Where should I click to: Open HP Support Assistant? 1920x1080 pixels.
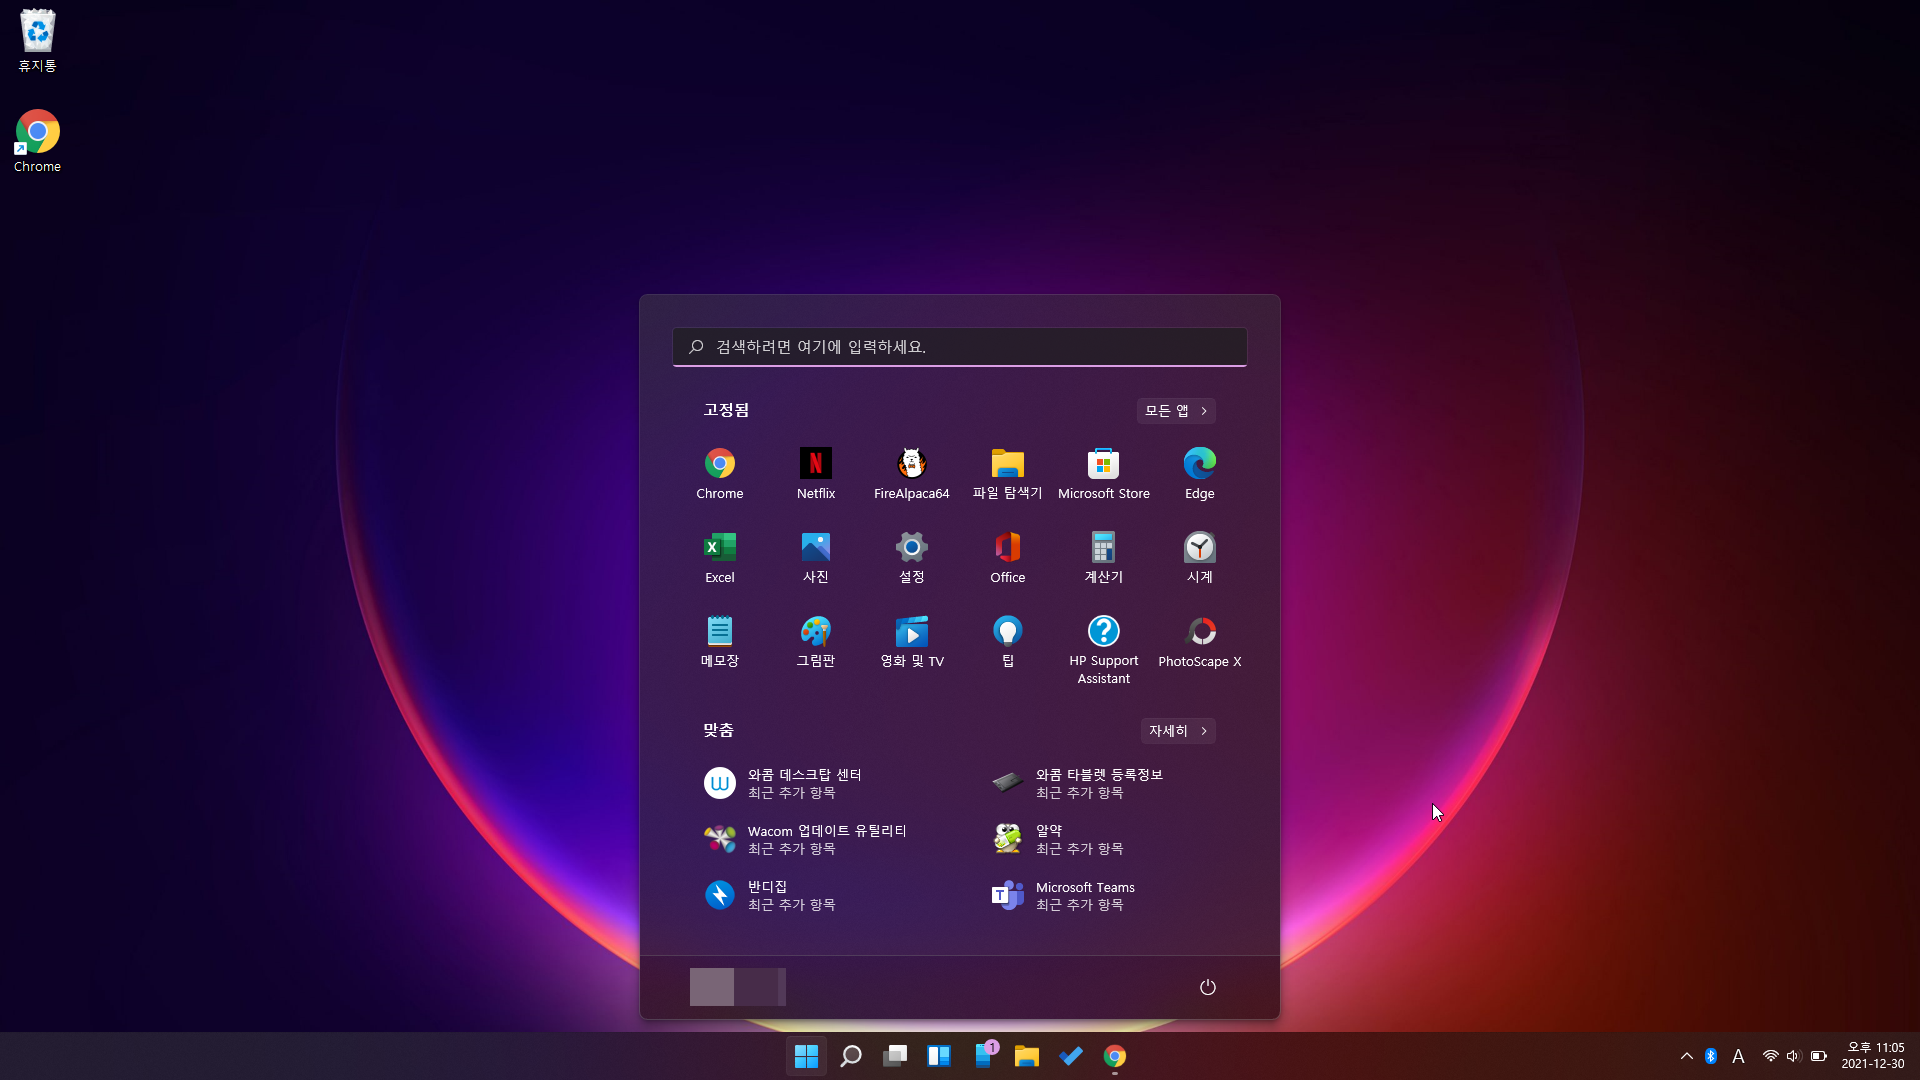point(1103,648)
